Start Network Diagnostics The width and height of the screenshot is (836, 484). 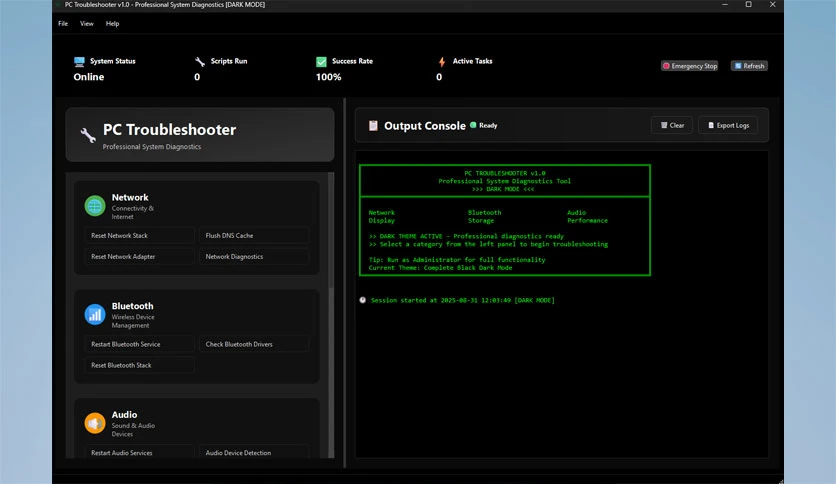[x=254, y=256]
